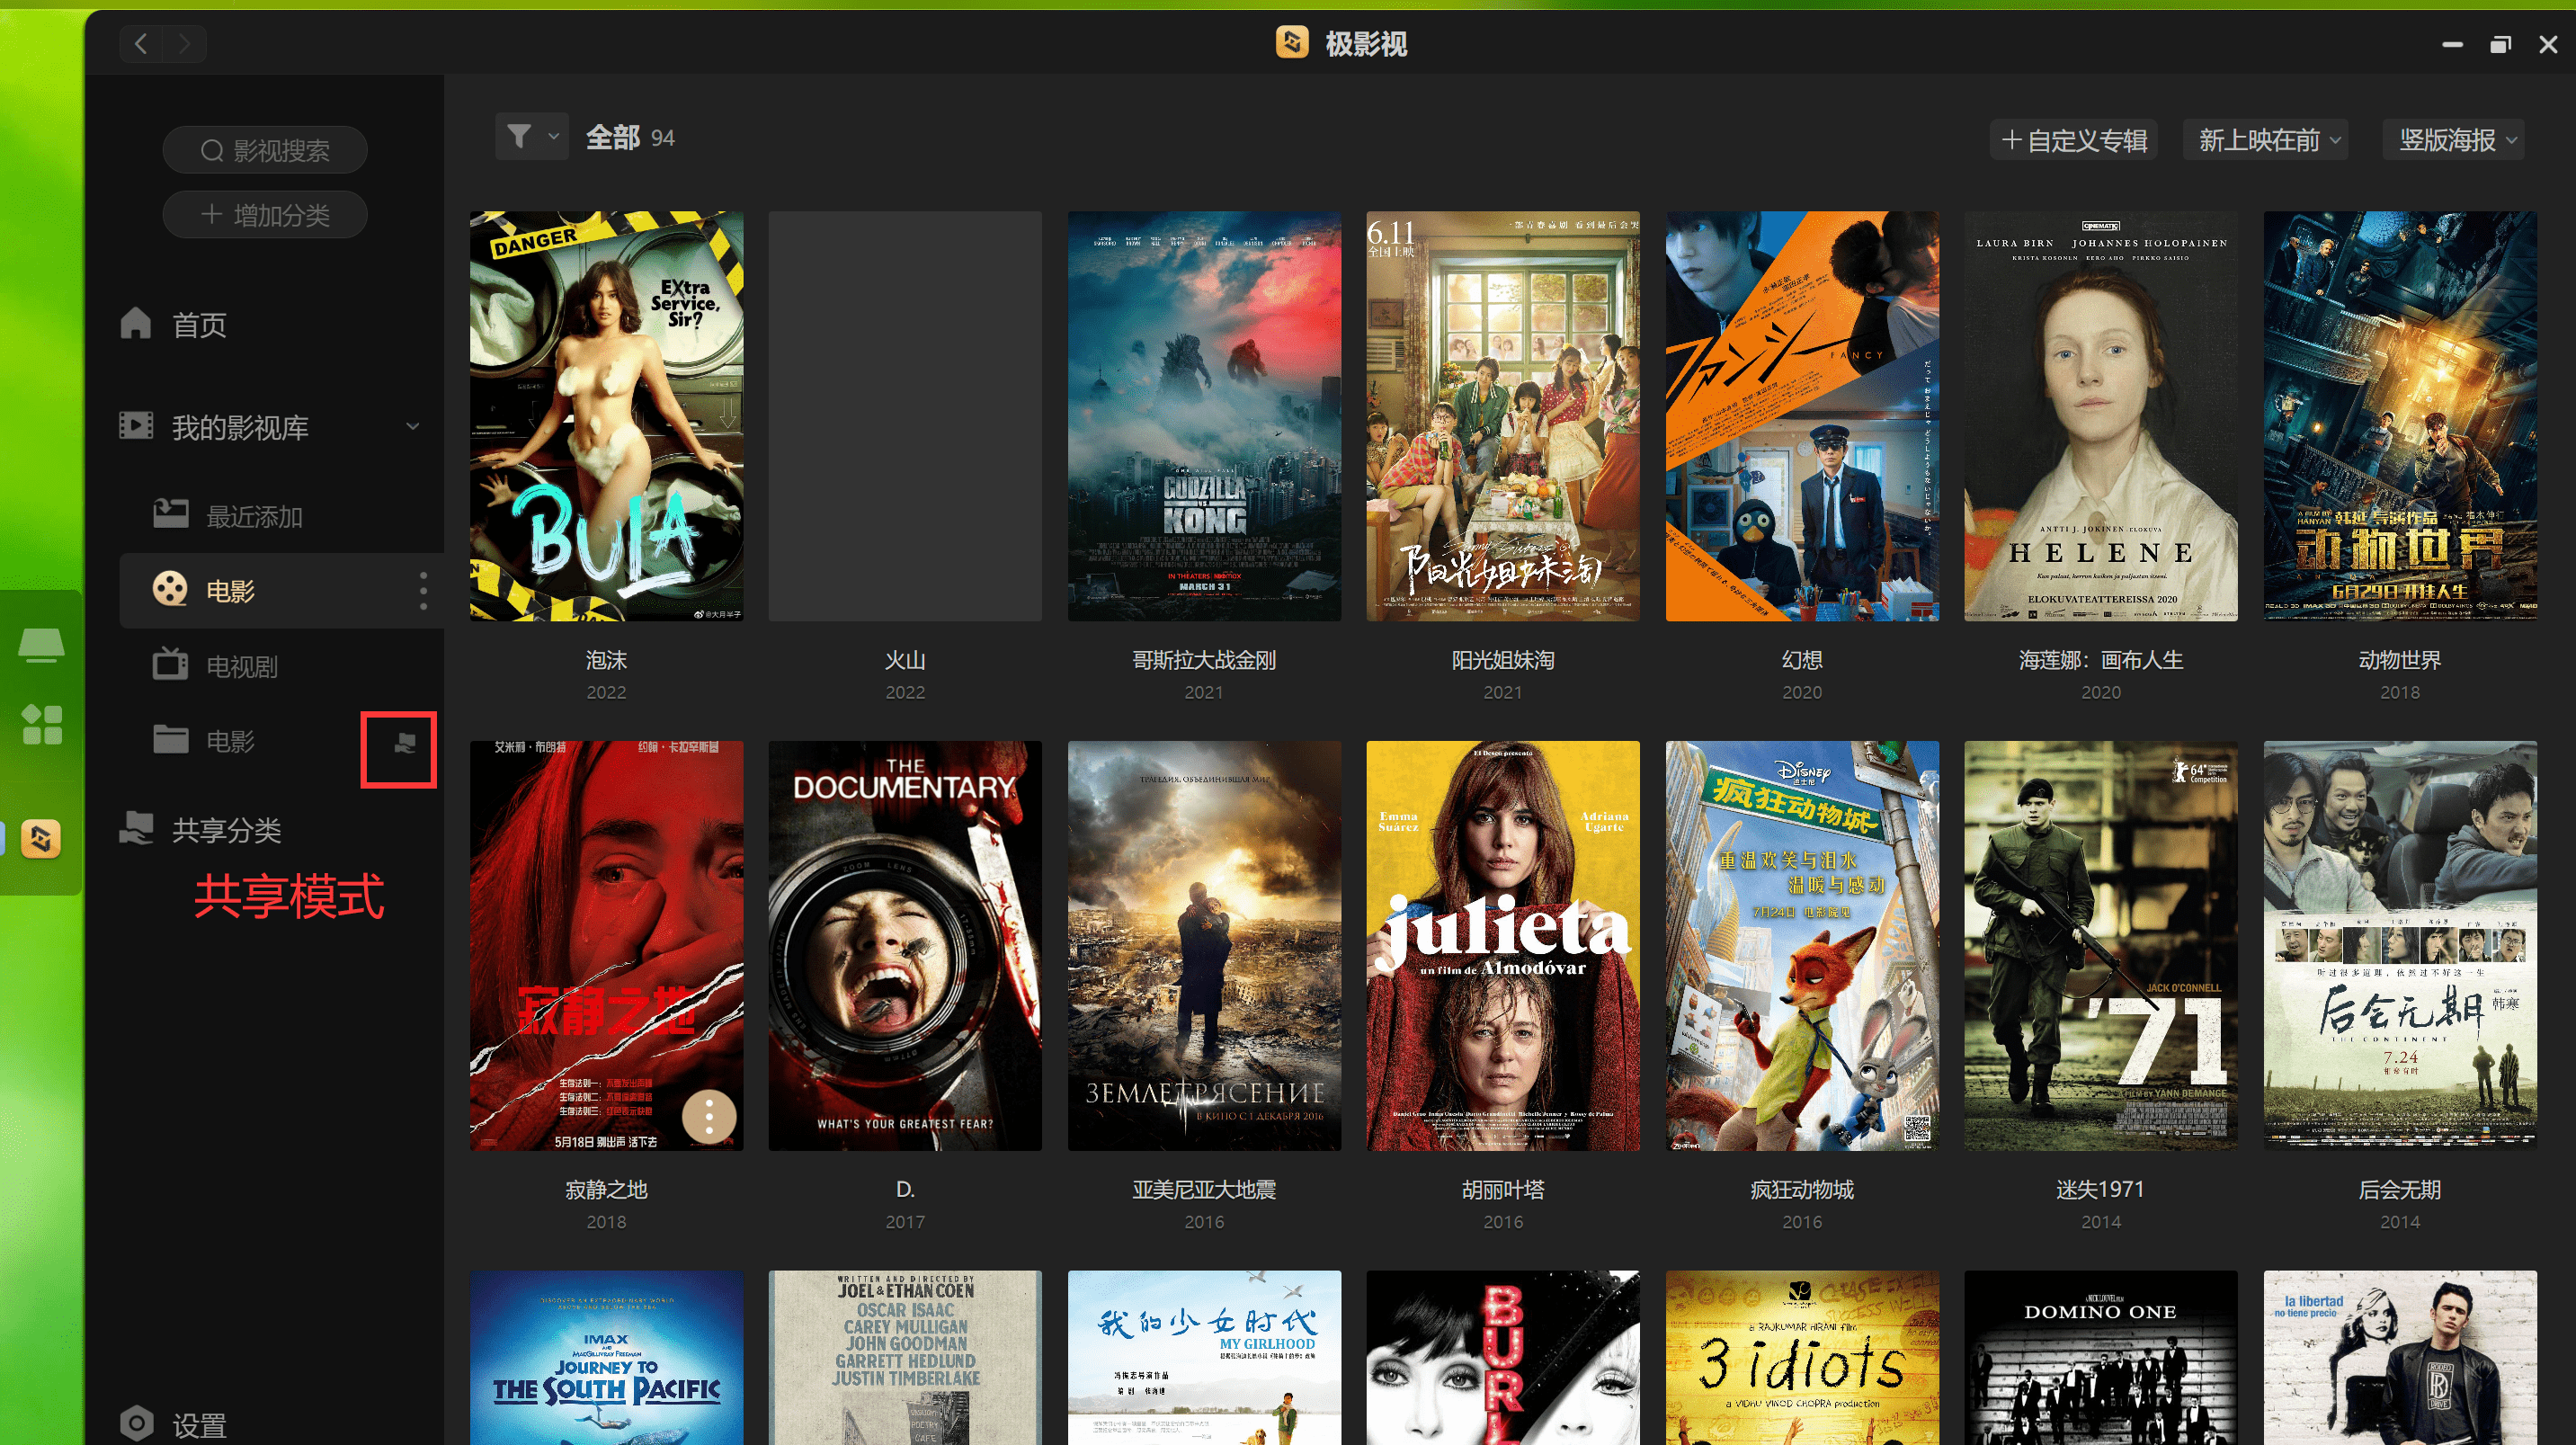Click the film reel icon of 电影

pyautogui.click(x=170, y=589)
